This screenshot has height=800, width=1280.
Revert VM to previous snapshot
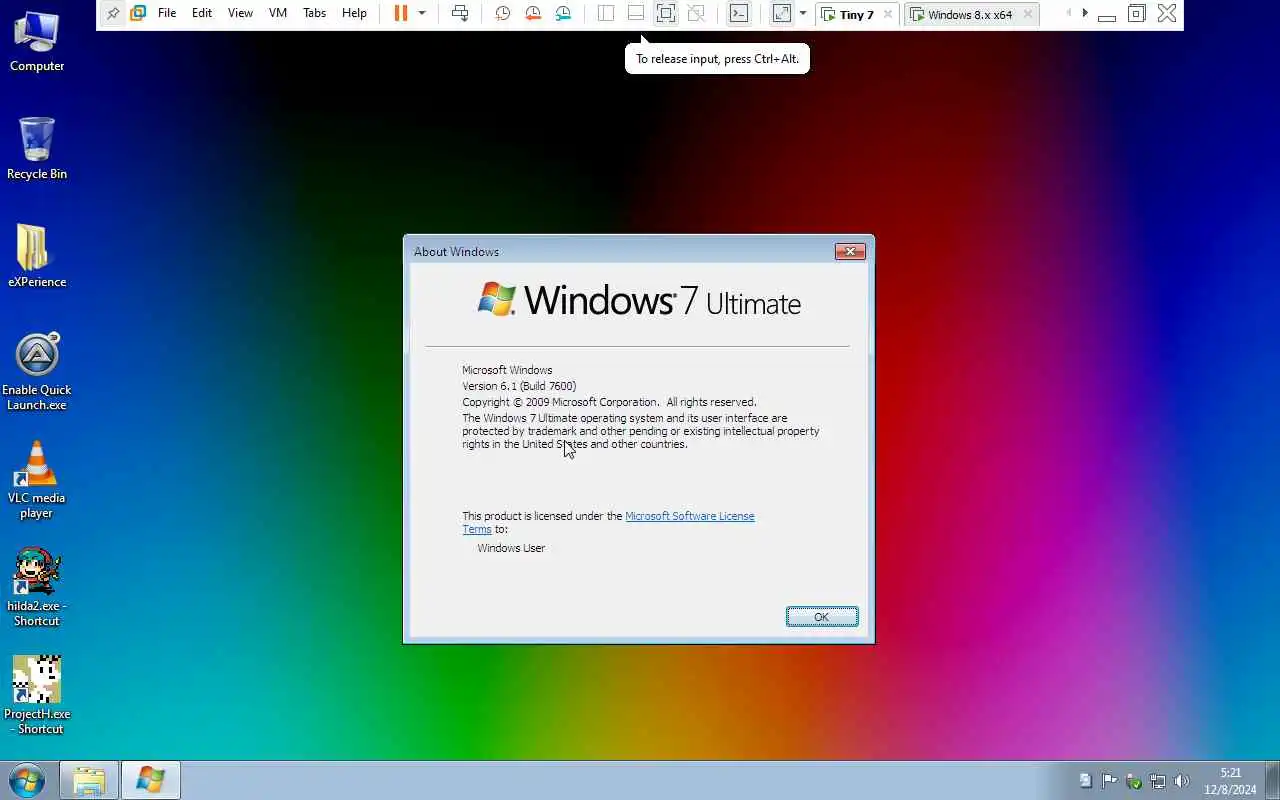(x=533, y=13)
